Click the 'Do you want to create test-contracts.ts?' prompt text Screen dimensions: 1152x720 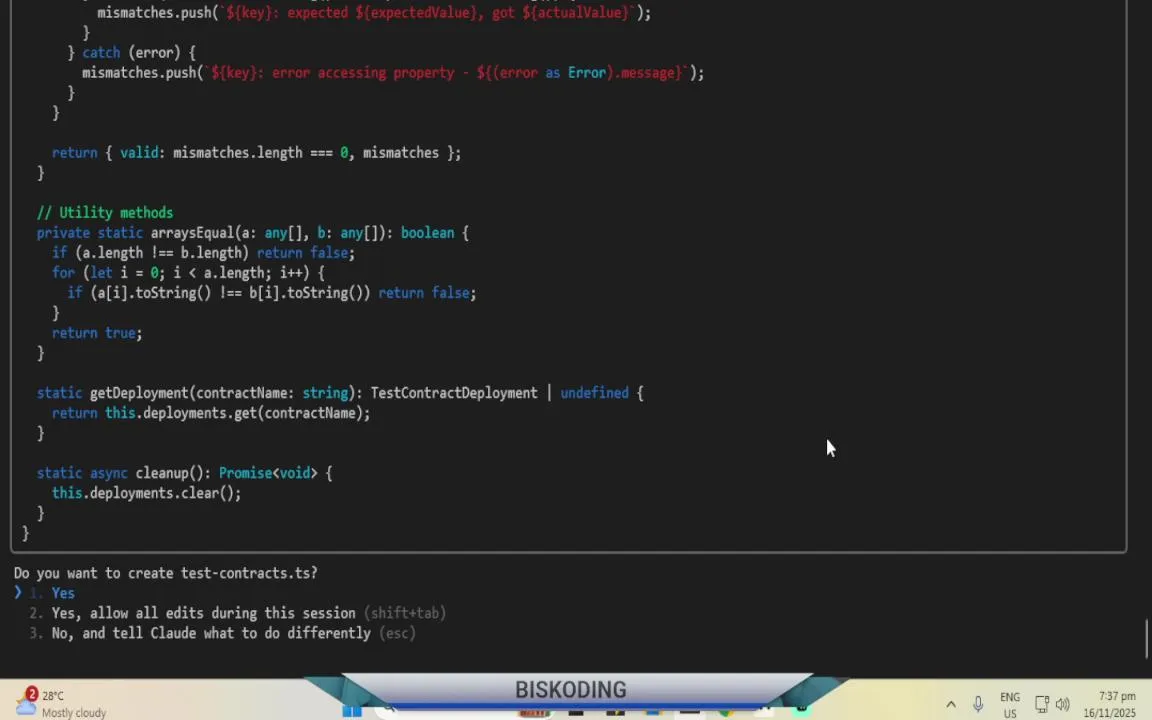pos(165,572)
